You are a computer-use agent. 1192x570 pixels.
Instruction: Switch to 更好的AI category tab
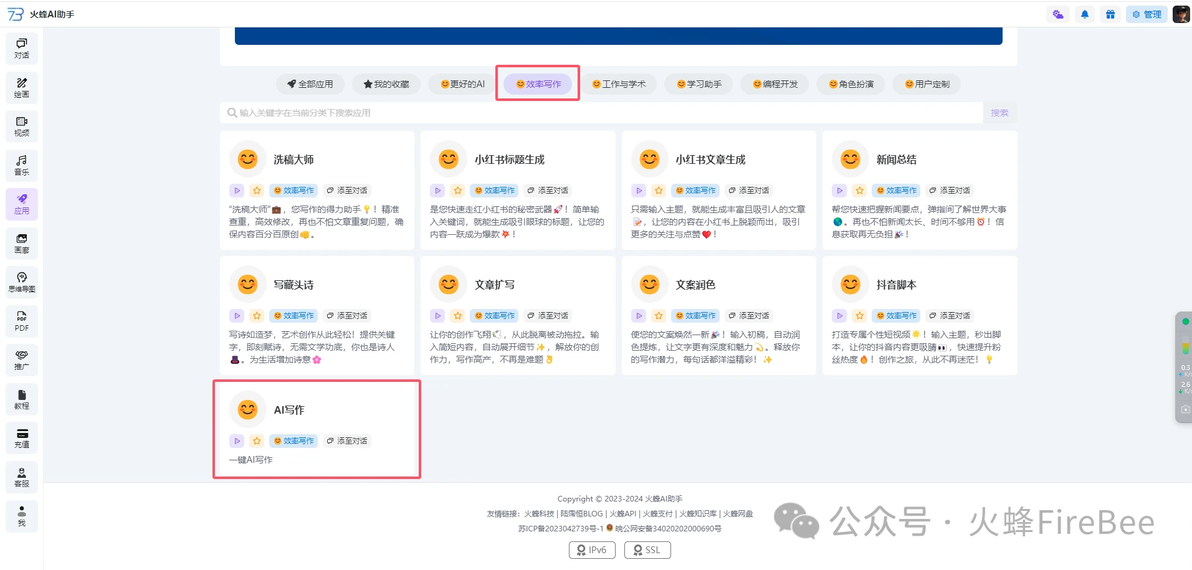click(x=462, y=84)
